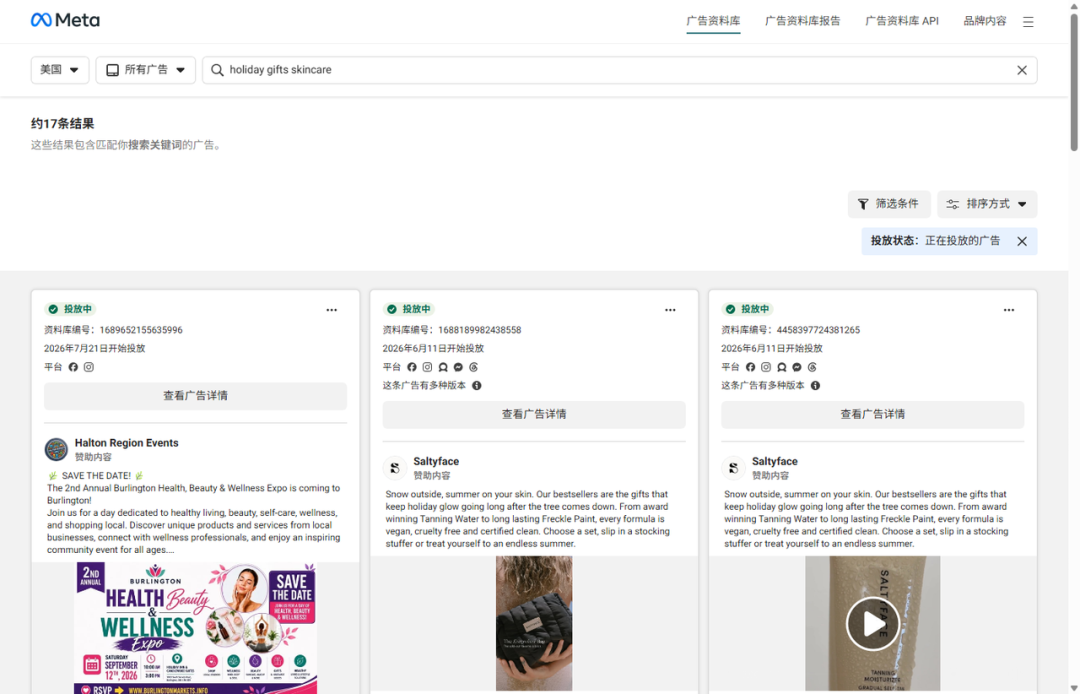Screen dimensions: 1080x694
Task: Click the 约17条结果 heading
Action: coord(63,124)
